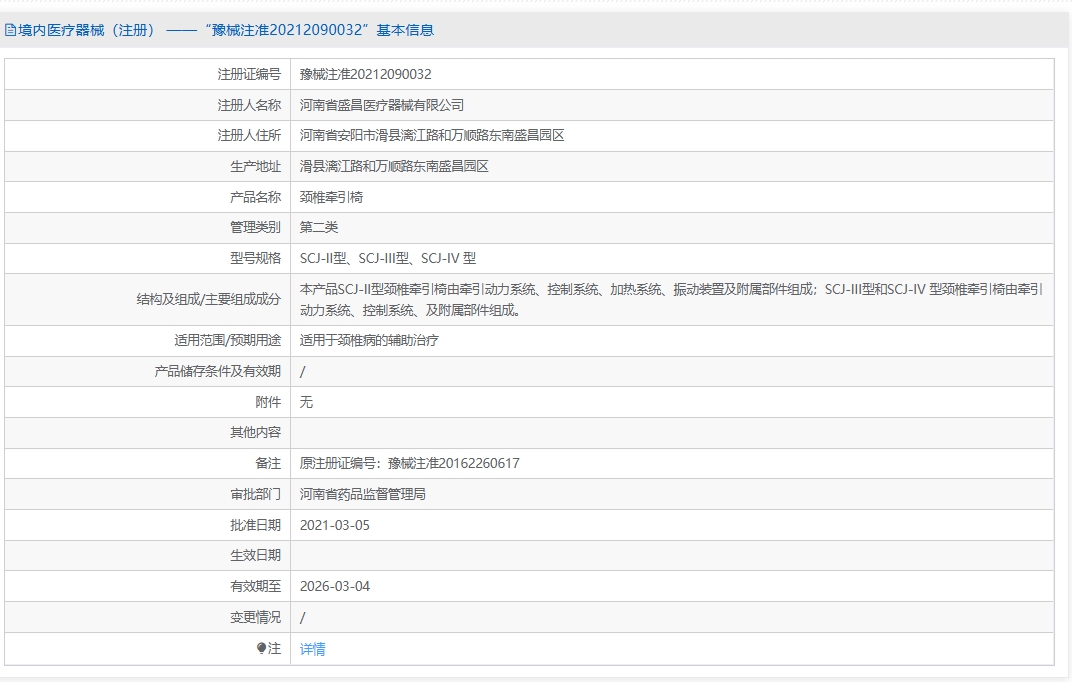Select registration number 豫械注准20212090032 value
Viewport: 1072px width, 682px height.
click(x=366, y=74)
